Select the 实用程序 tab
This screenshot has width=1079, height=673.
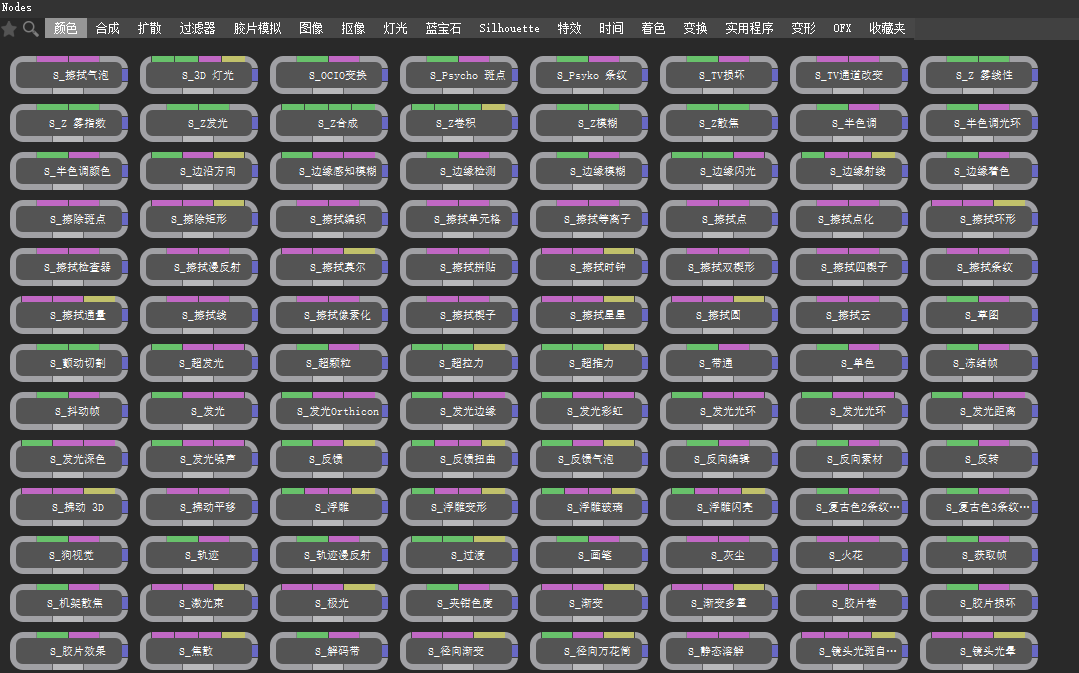[749, 28]
